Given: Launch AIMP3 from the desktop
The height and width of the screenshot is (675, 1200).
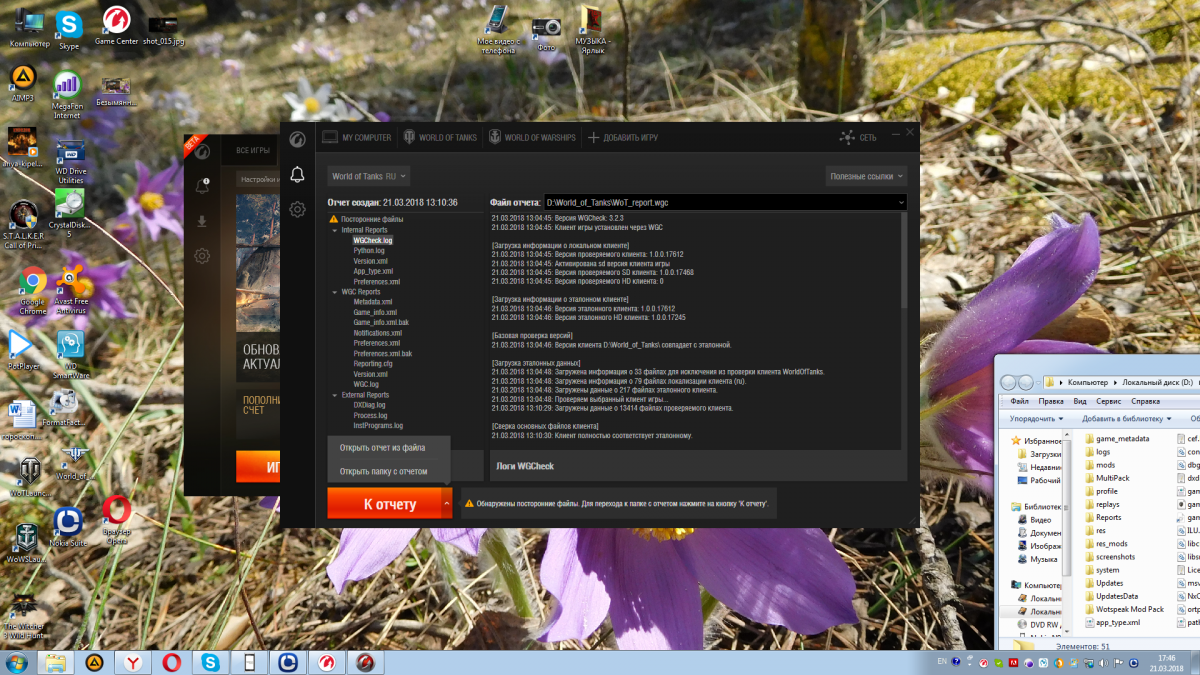Looking at the screenshot, I should 23,83.
